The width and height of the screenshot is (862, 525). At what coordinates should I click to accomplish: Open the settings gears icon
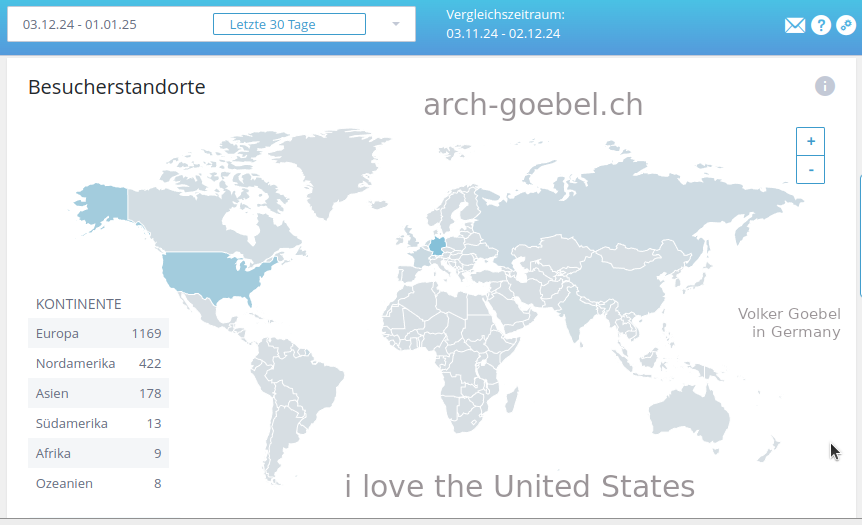tap(846, 25)
